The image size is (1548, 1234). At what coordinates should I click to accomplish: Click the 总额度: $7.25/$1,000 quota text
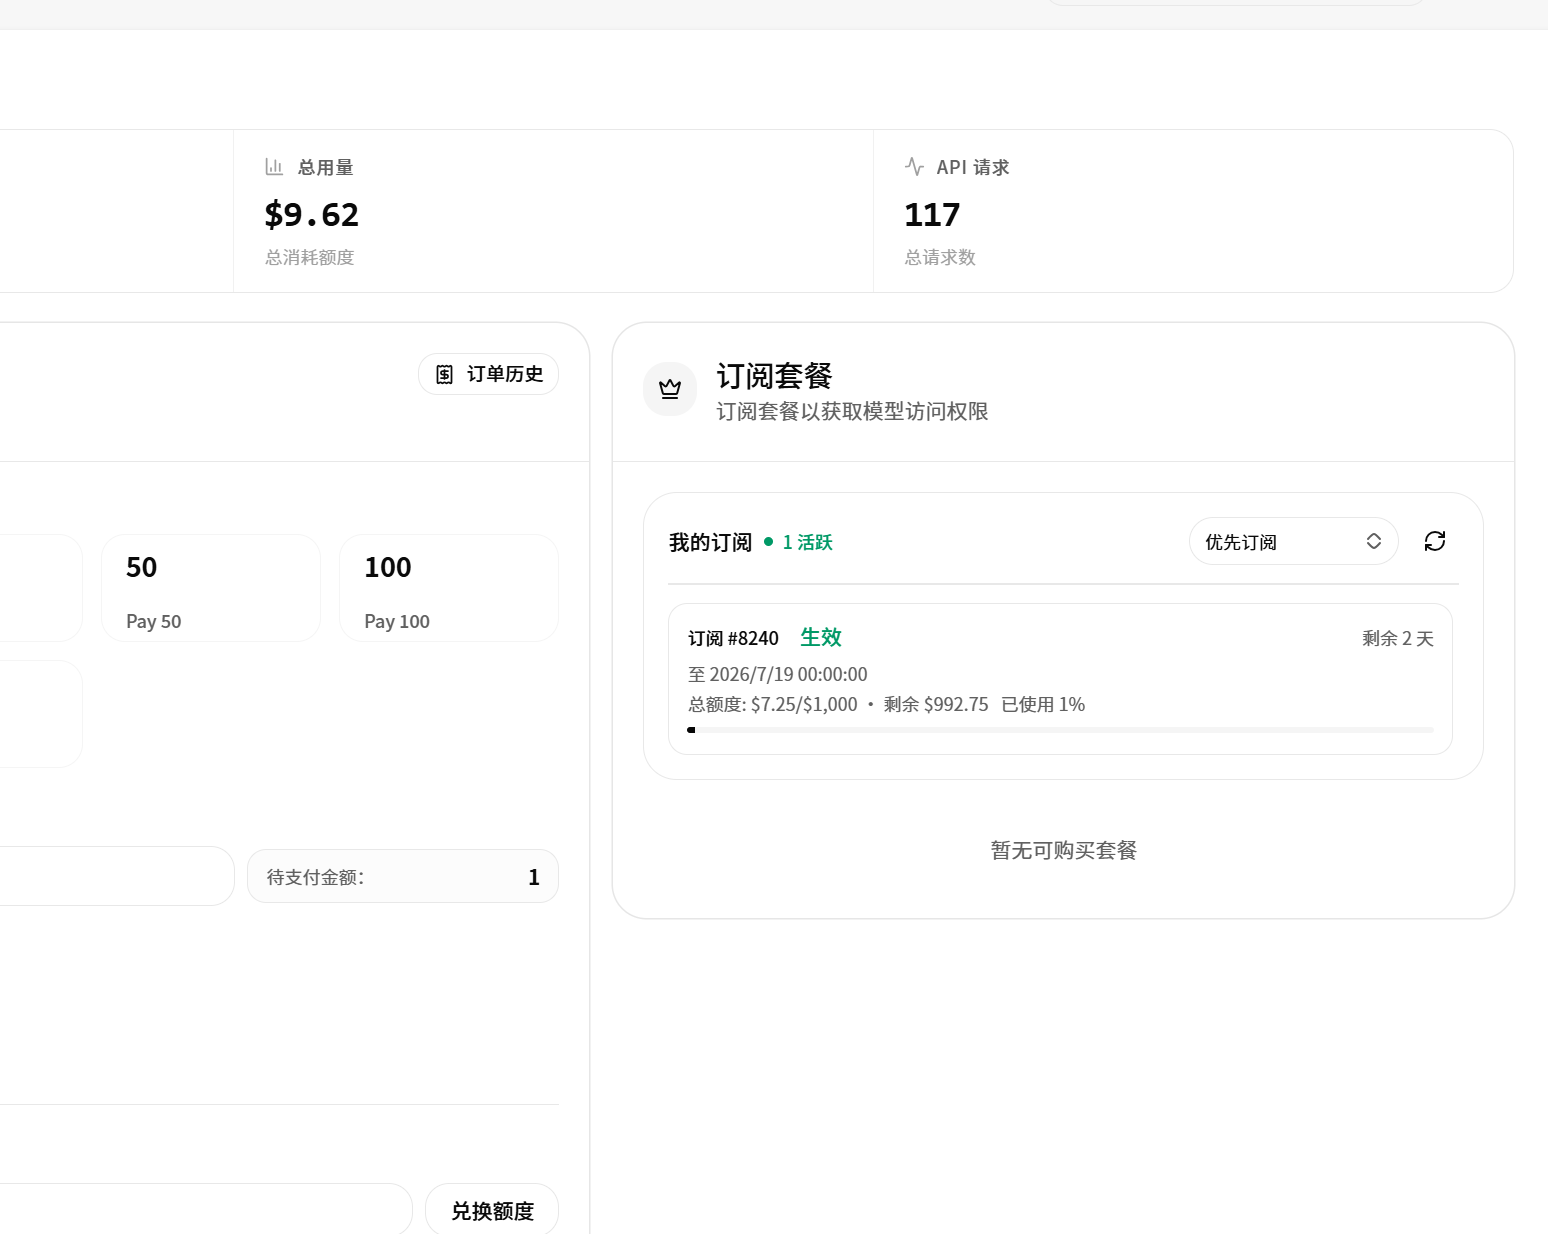(x=773, y=704)
